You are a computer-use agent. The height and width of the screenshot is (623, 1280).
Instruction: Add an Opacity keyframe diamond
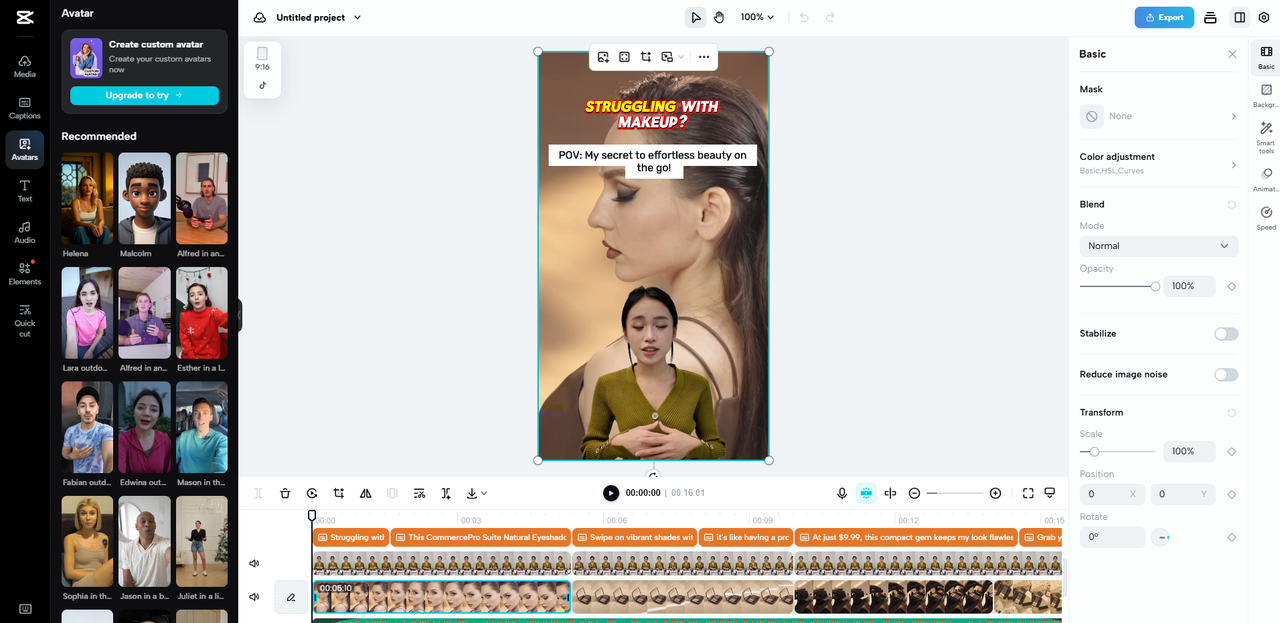tap(1232, 286)
